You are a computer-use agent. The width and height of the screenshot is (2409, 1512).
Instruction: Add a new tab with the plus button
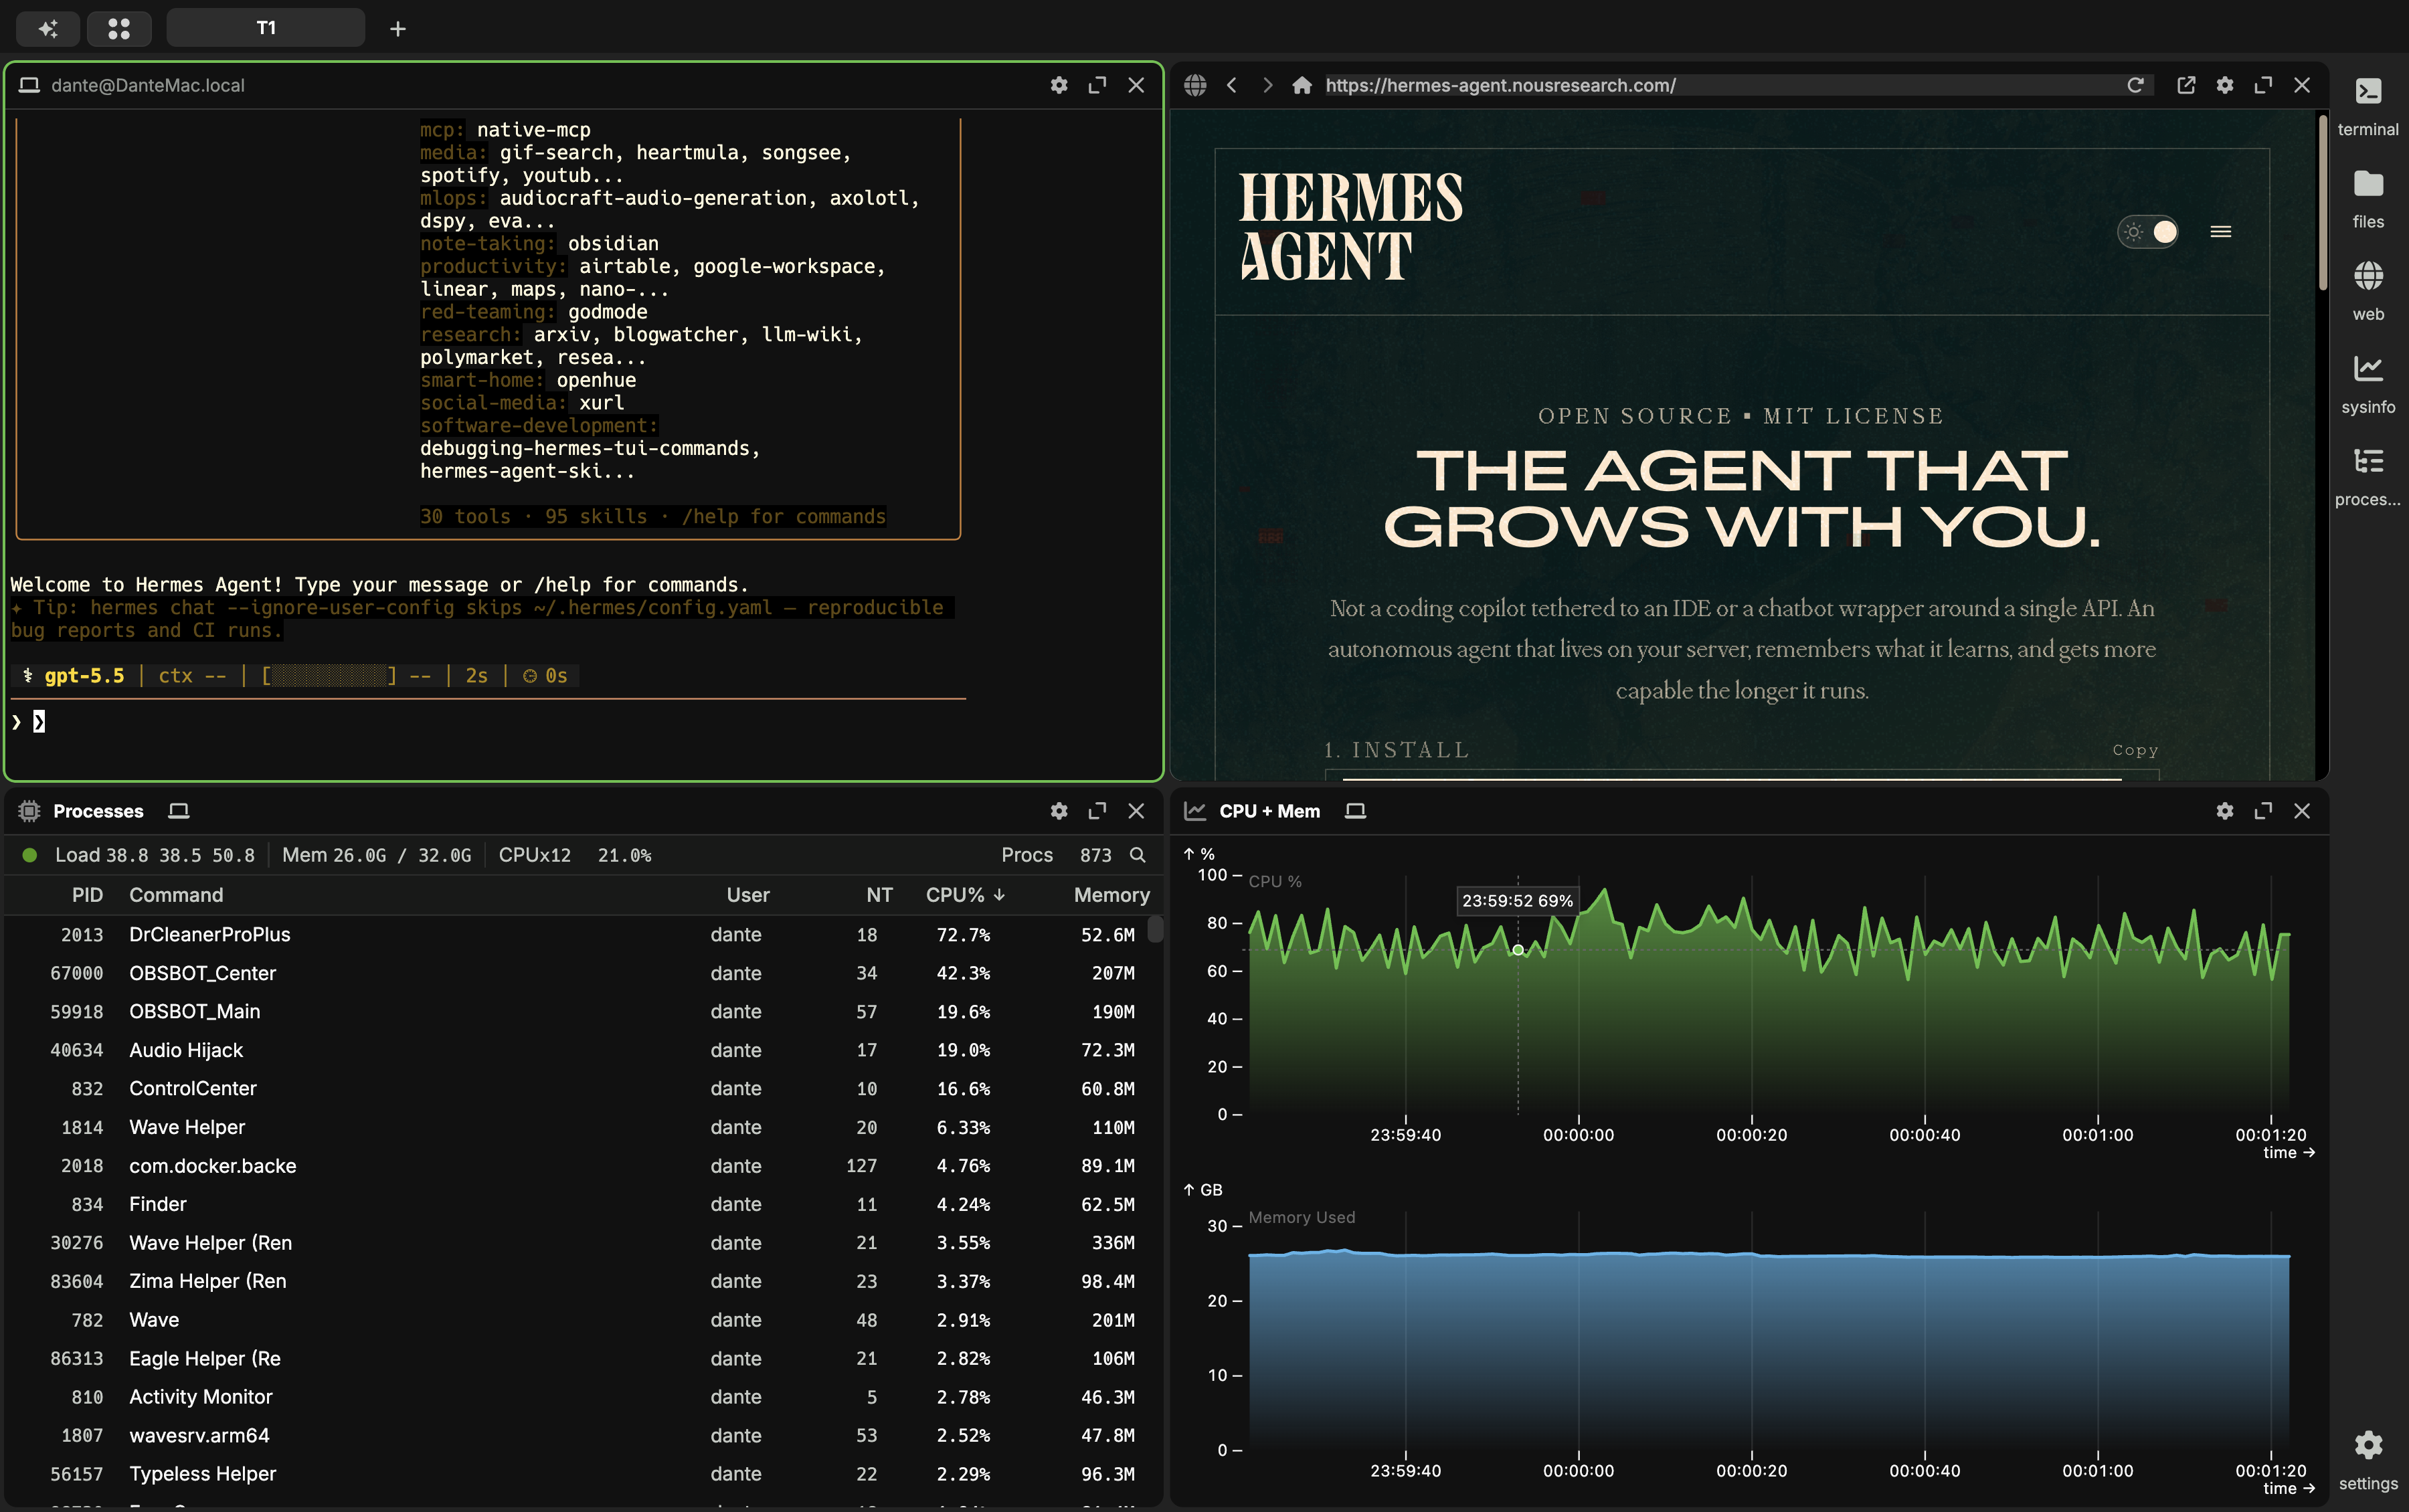(x=398, y=29)
